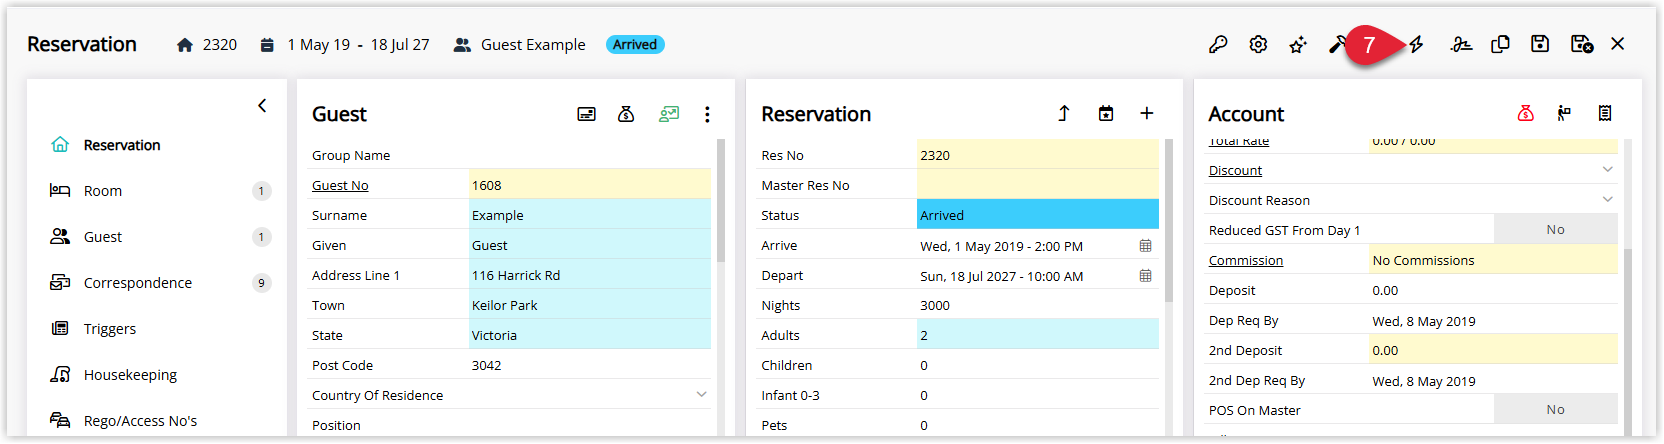Click the Given field showing Guest
This screenshot has height=444, width=1664.
590,245
